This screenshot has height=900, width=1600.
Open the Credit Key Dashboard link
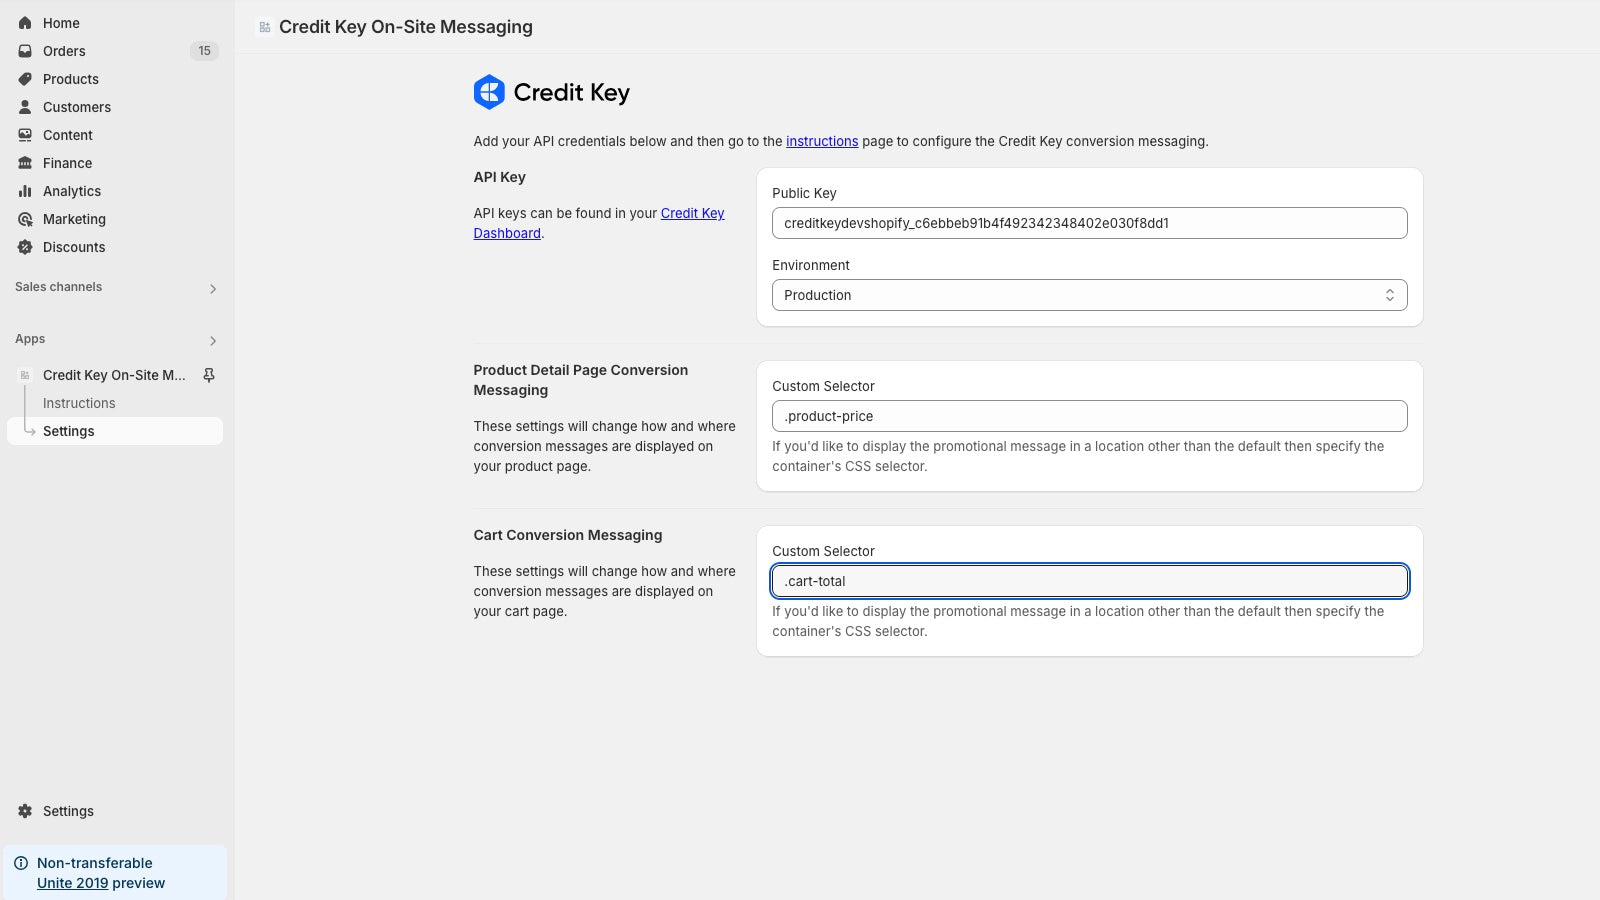[599, 223]
